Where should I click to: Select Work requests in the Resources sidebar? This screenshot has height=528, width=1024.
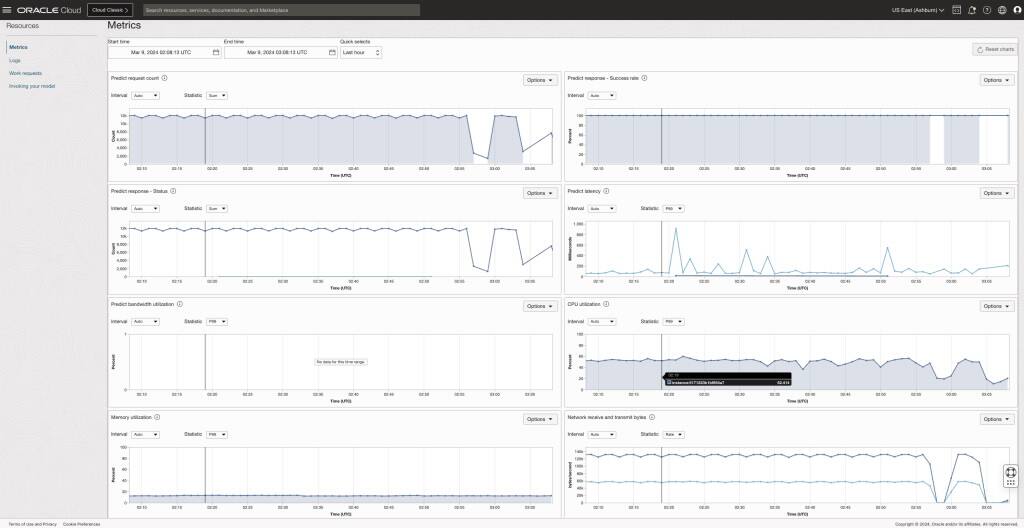coord(25,73)
